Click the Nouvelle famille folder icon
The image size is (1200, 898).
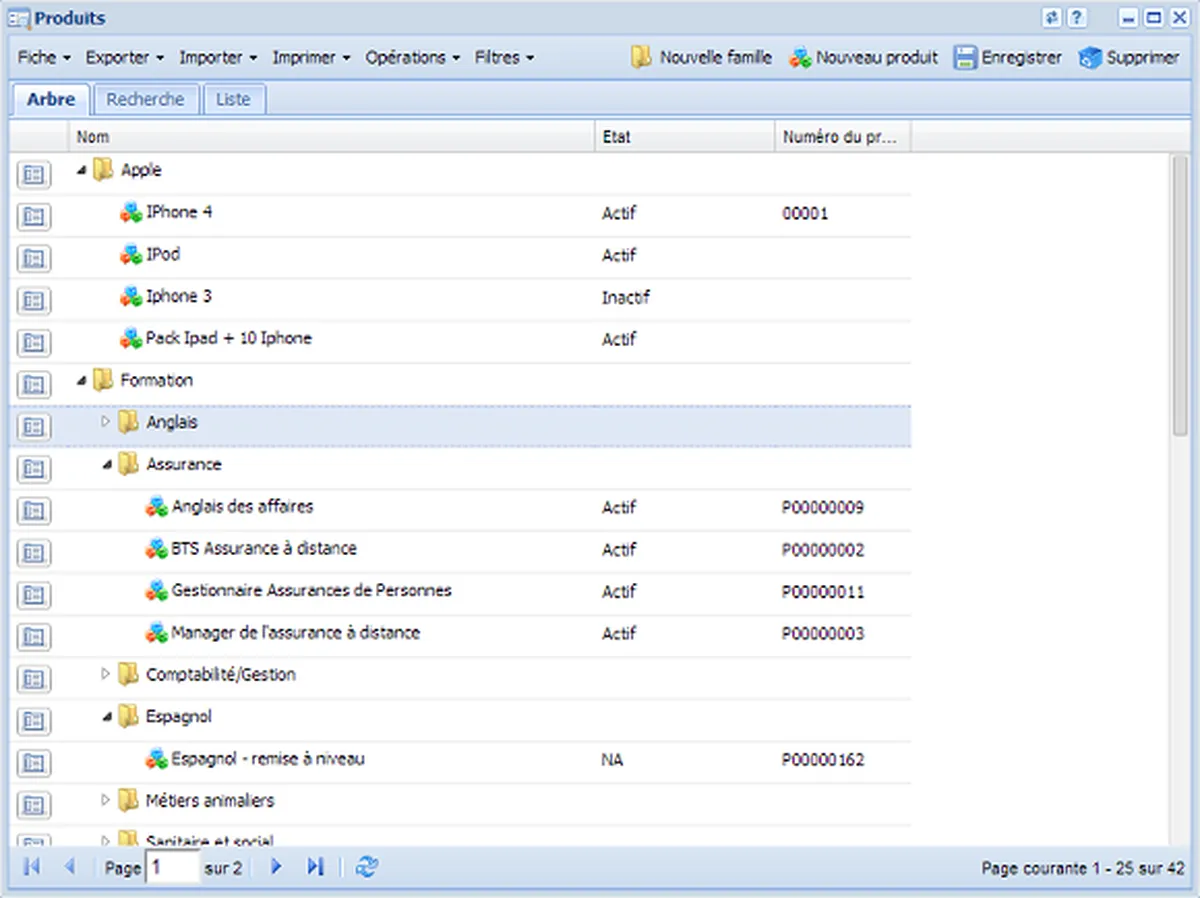pyautogui.click(x=641, y=58)
